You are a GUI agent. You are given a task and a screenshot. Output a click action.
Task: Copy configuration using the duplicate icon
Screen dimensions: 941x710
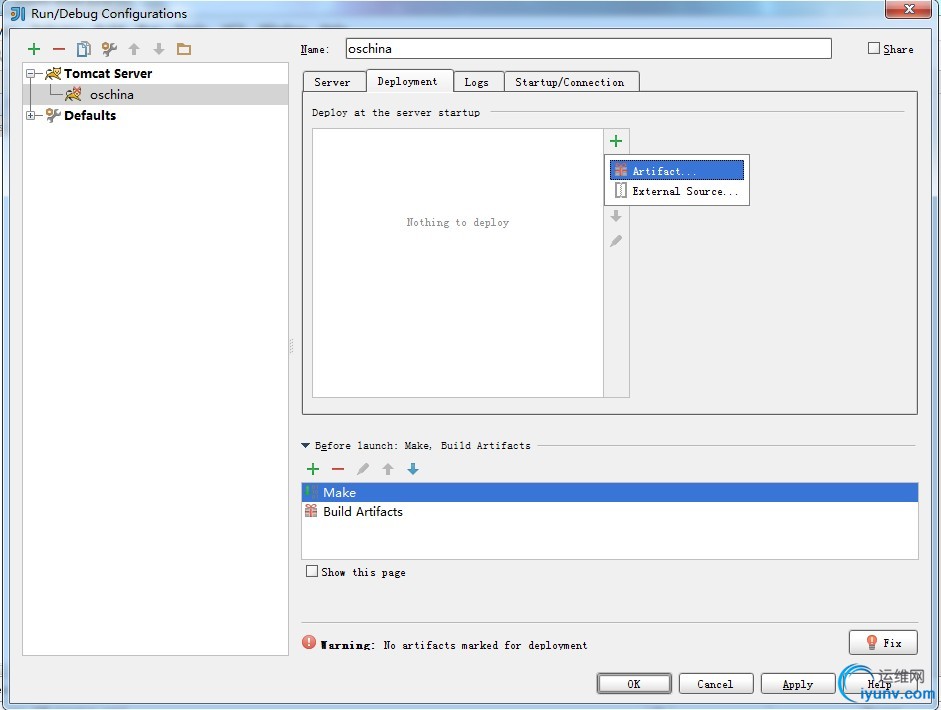[x=83, y=49]
